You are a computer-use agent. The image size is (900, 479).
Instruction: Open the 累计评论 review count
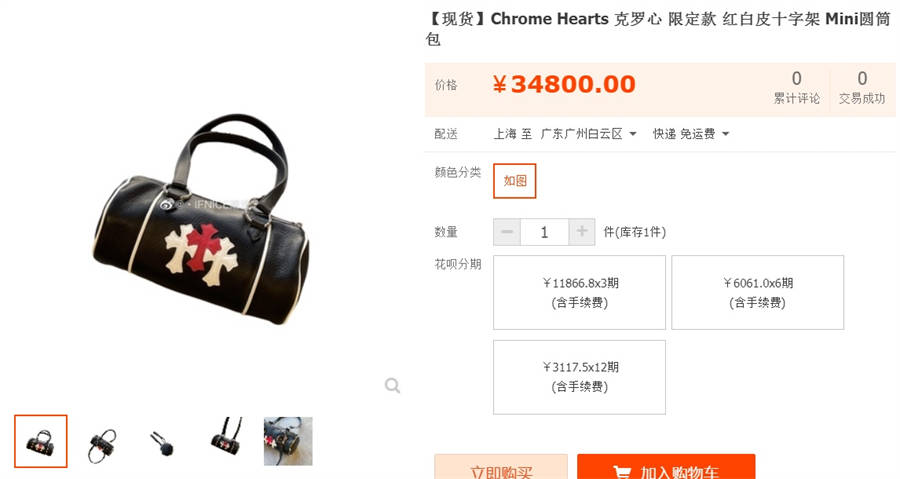[x=797, y=87]
